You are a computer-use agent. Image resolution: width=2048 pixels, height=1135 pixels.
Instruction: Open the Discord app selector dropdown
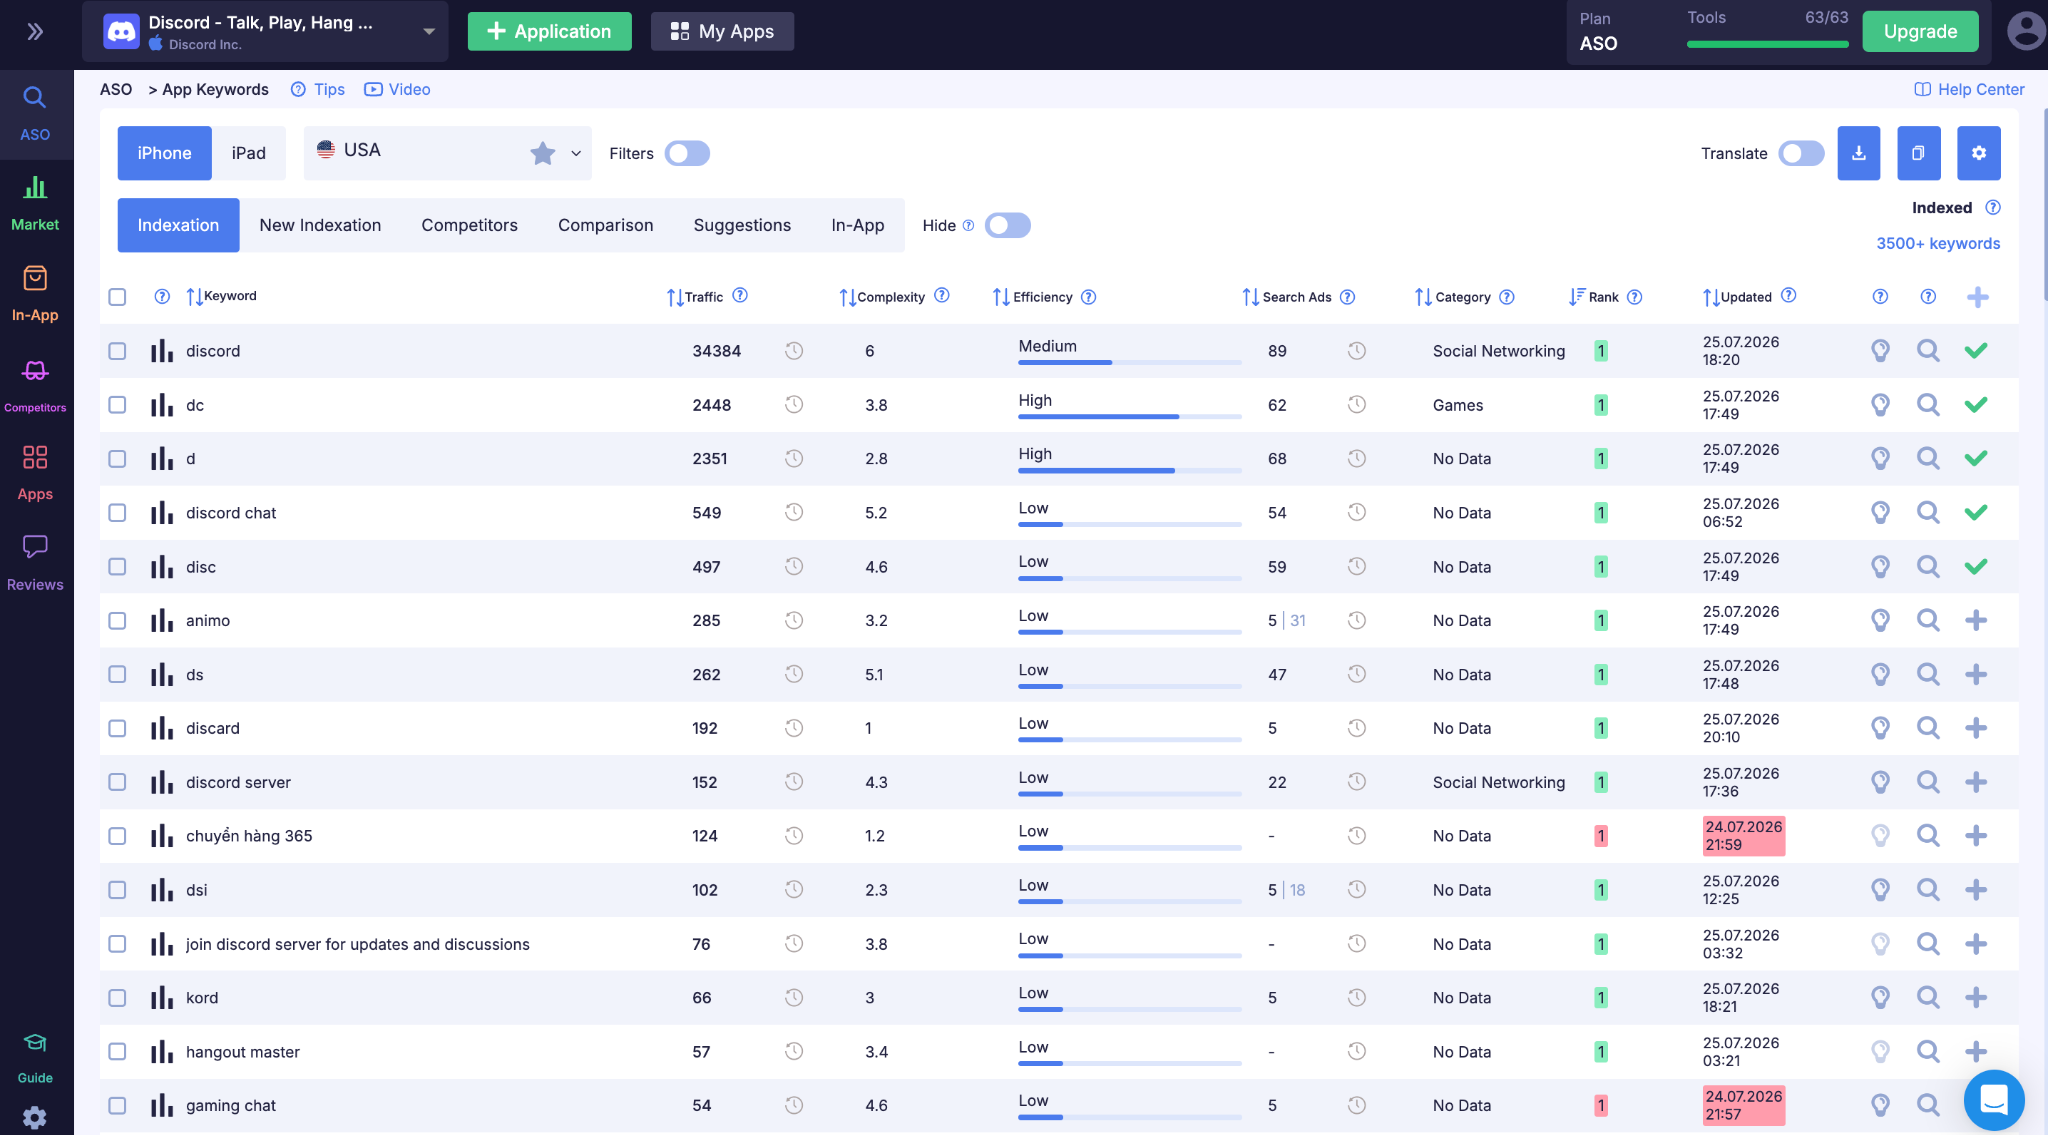point(265,32)
